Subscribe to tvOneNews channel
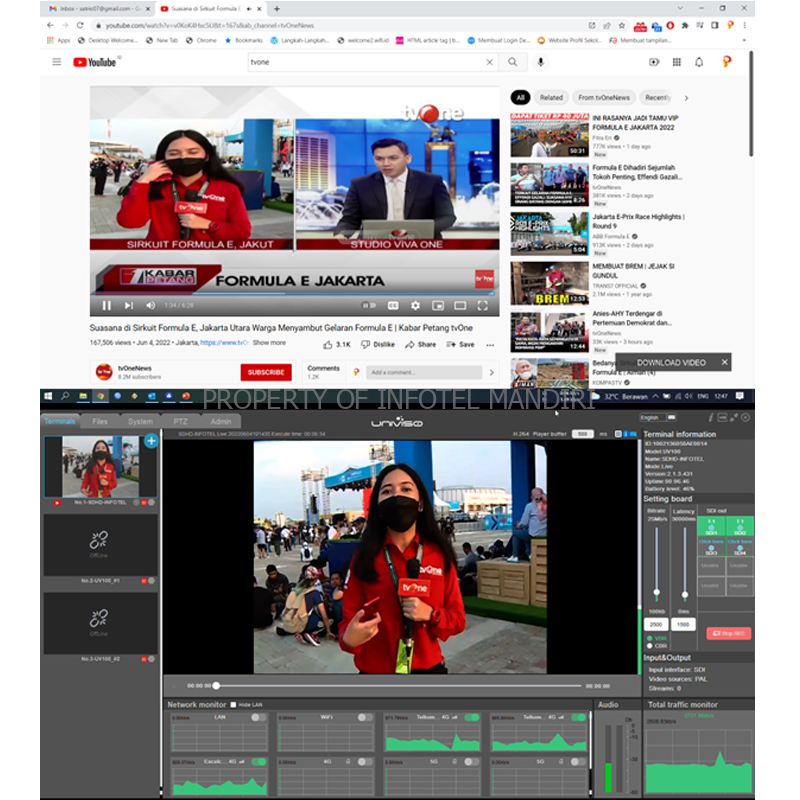 tap(266, 372)
